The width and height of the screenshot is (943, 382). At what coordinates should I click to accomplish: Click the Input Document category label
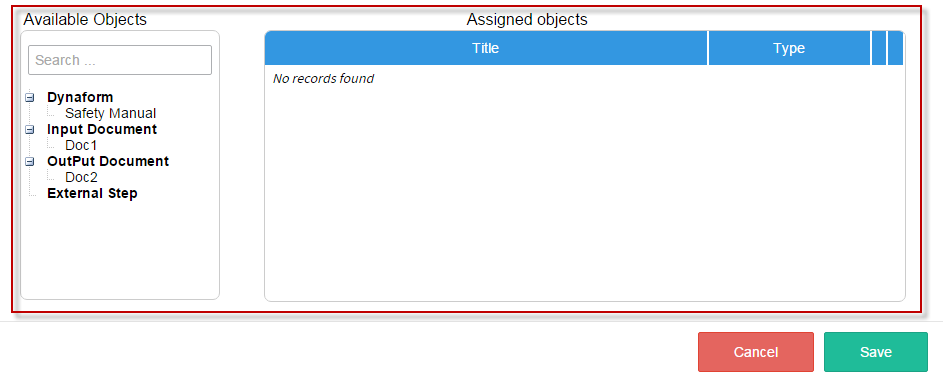point(102,129)
